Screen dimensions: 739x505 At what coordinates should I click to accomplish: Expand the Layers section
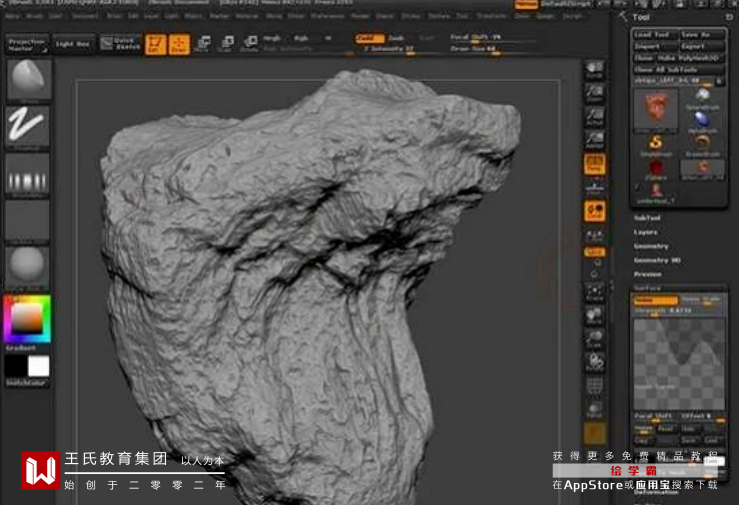(x=646, y=232)
